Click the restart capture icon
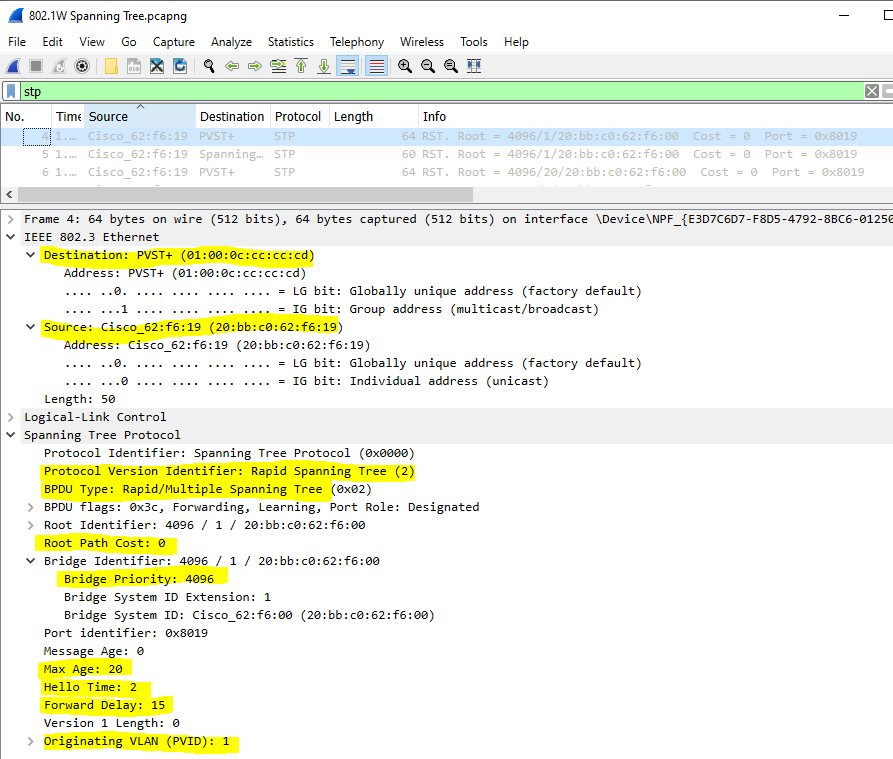The height and width of the screenshot is (759, 893). click(x=59, y=66)
